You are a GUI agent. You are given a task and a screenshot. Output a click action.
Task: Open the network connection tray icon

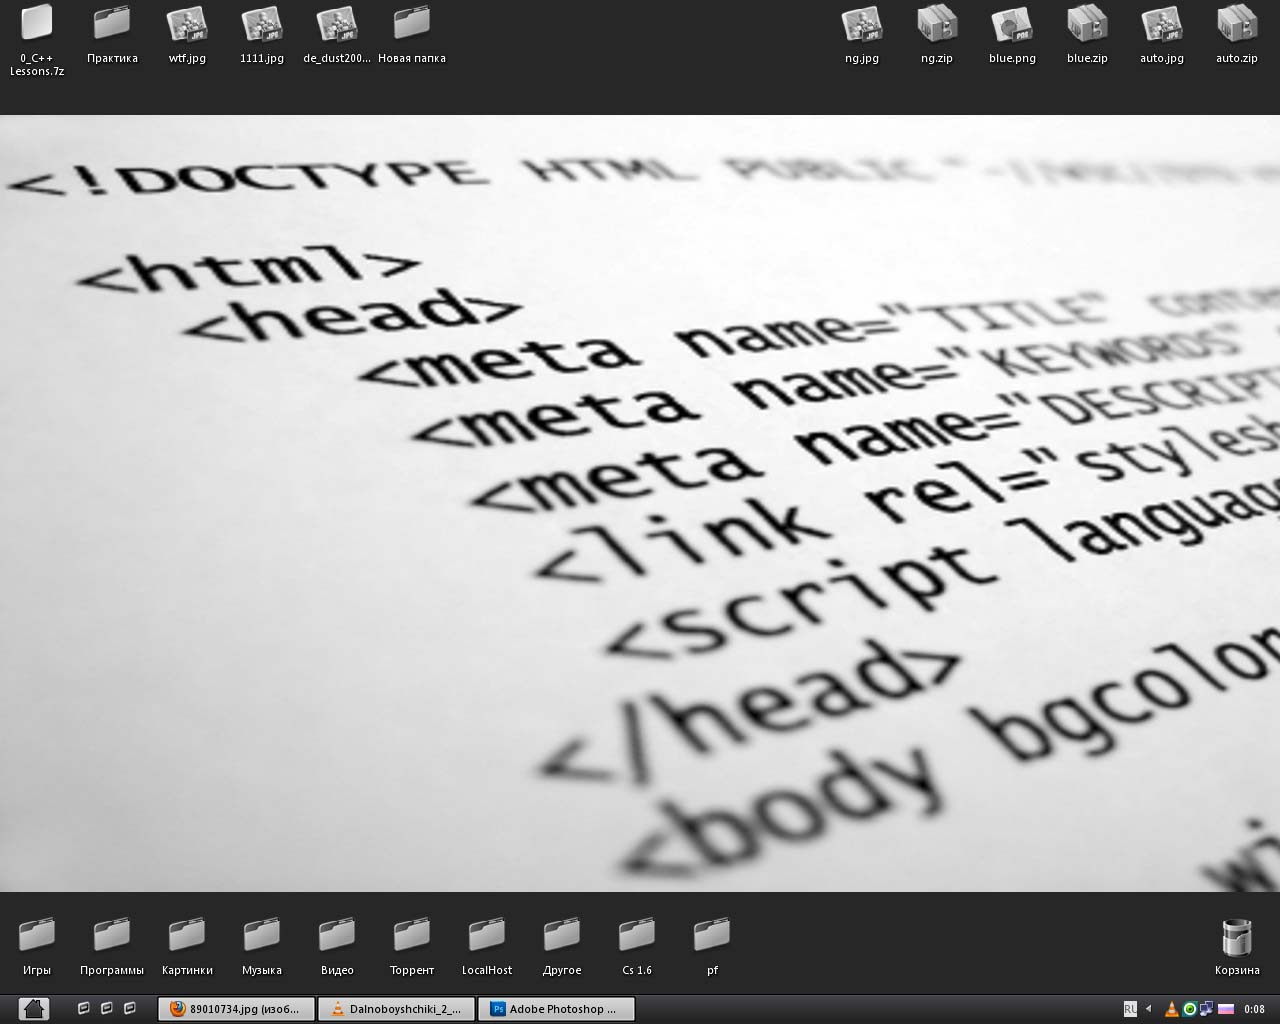point(1207,1009)
